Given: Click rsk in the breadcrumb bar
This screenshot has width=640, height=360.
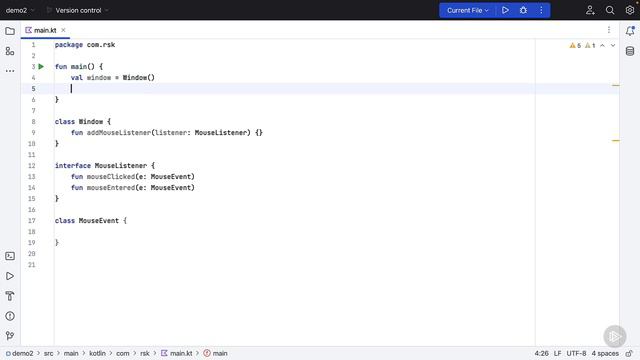Looking at the screenshot, I should tap(145, 353).
